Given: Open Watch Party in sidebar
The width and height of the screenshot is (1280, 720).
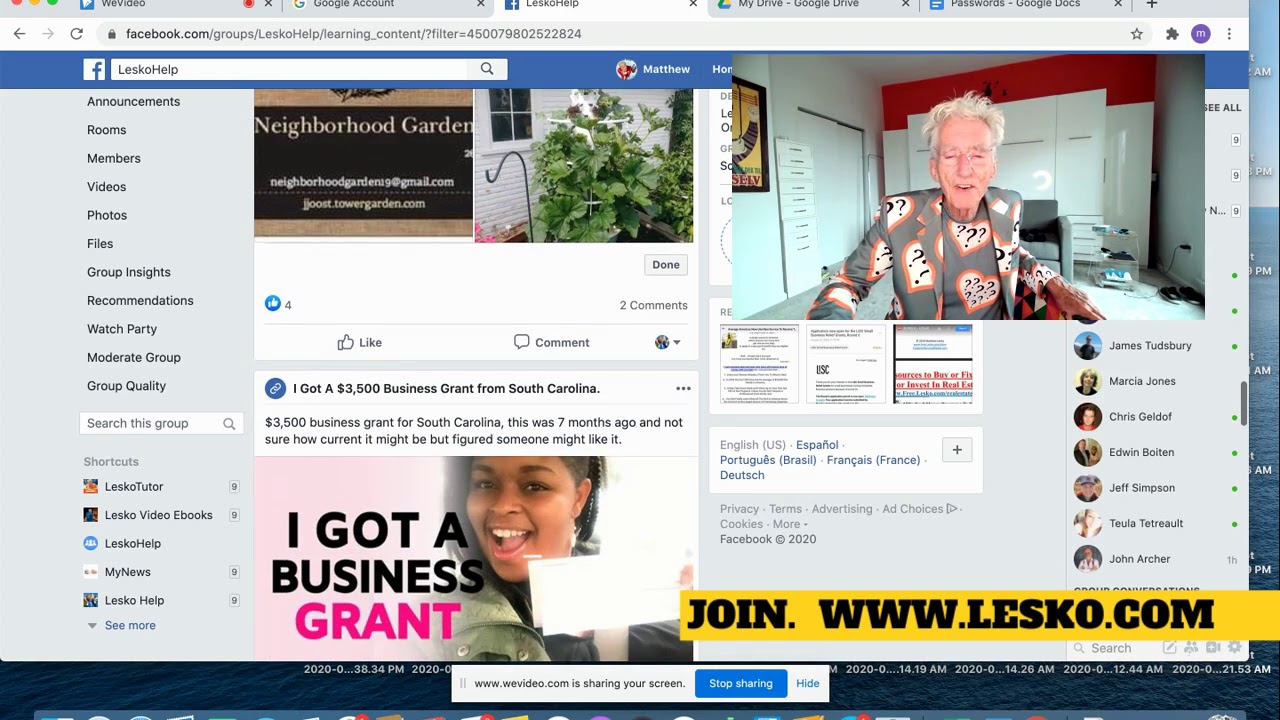Looking at the screenshot, I should (x=122, y=329).
